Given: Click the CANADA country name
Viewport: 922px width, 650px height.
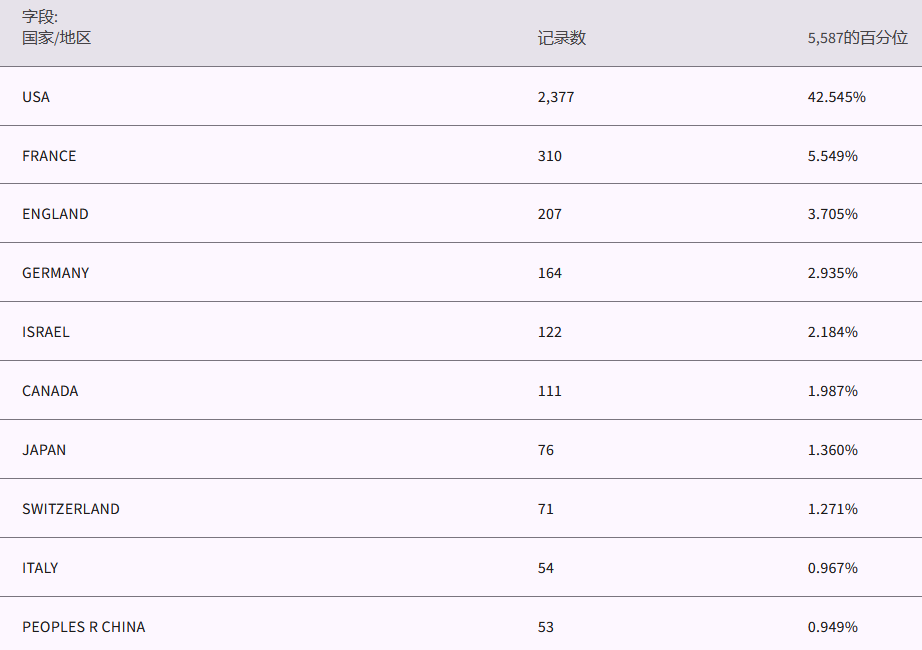Looking at the screenshot, I should [x=50, y=391].
